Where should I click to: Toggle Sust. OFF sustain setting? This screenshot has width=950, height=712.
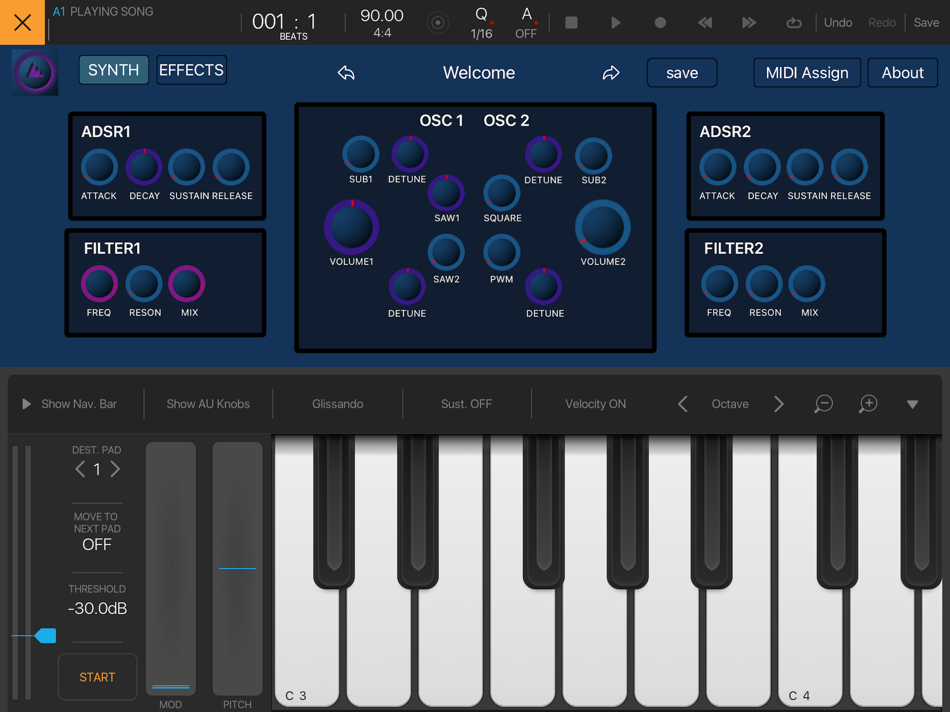coord(466,404)
